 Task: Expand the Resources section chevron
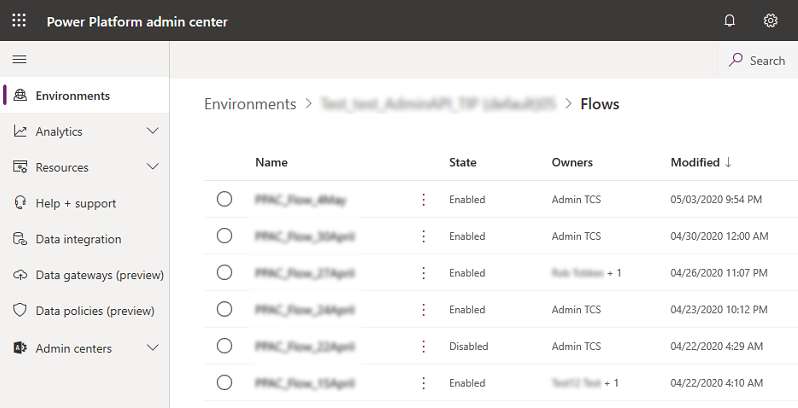tap(153, 167)
